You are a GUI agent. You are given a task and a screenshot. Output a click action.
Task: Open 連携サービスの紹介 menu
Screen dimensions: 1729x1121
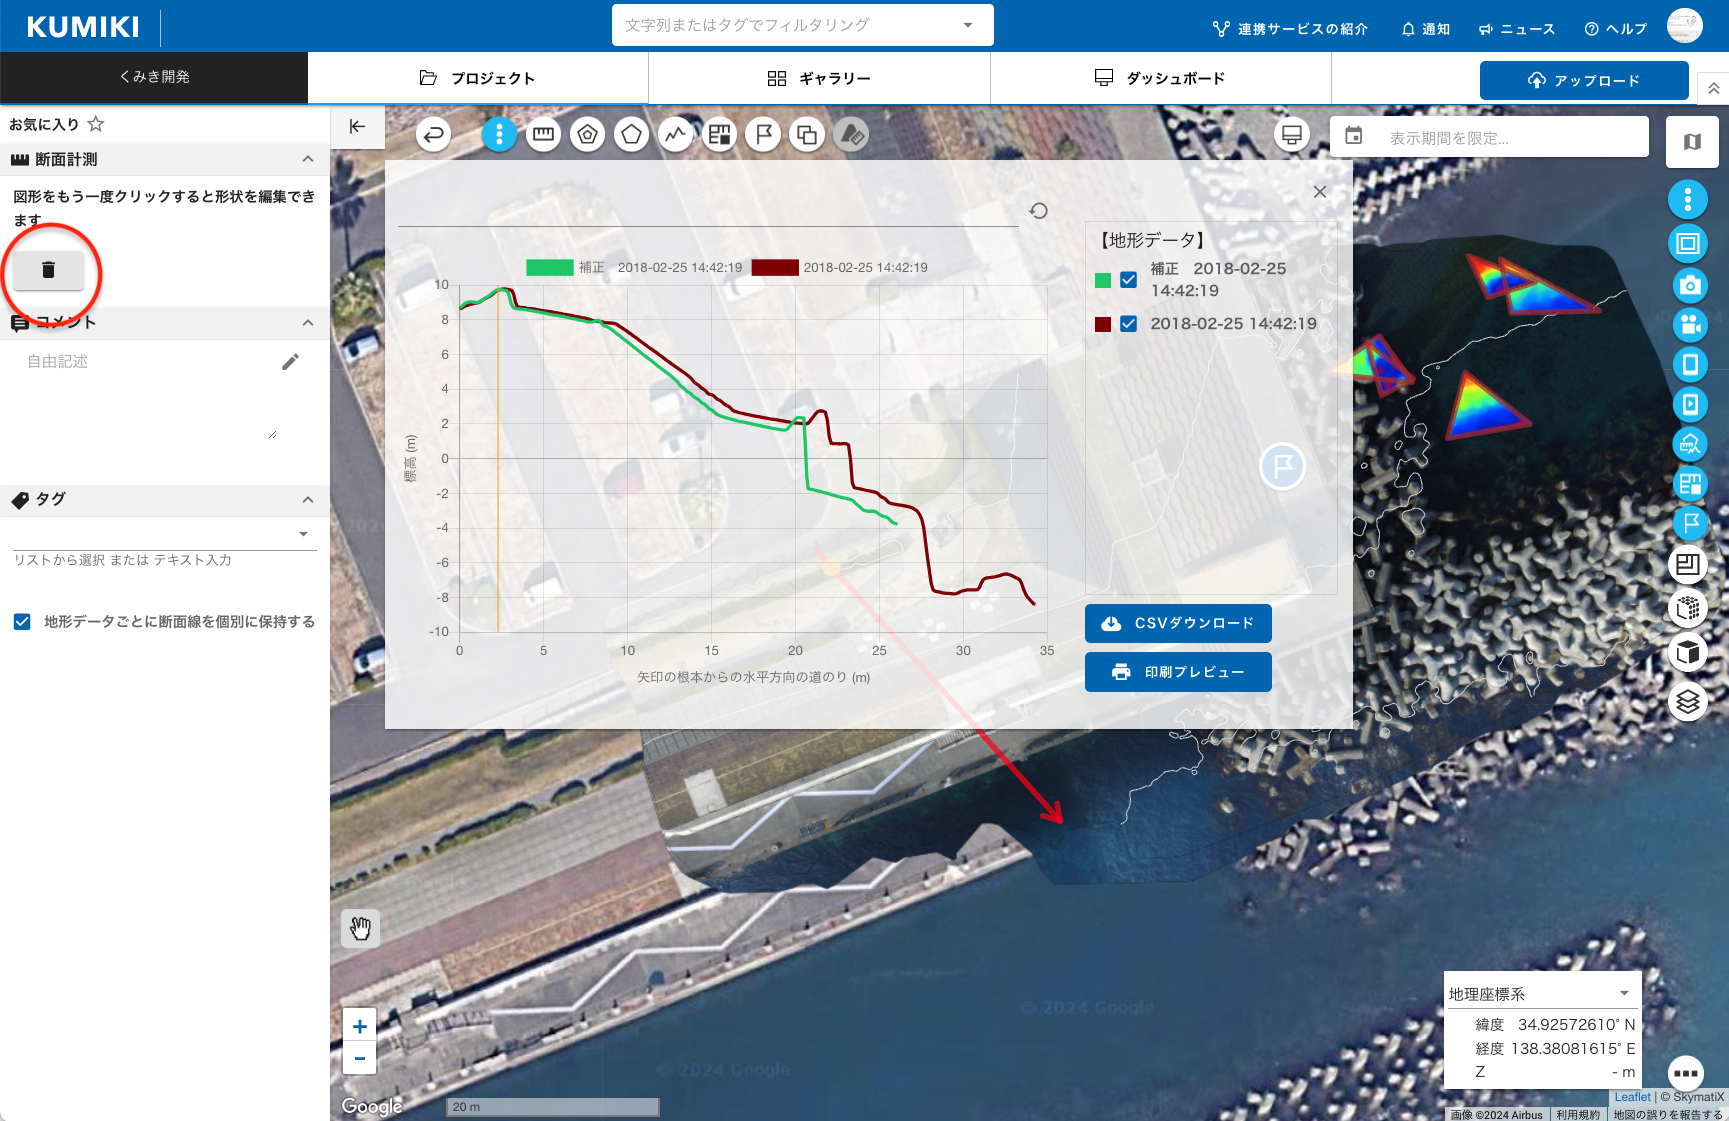tap(1290, 29)
